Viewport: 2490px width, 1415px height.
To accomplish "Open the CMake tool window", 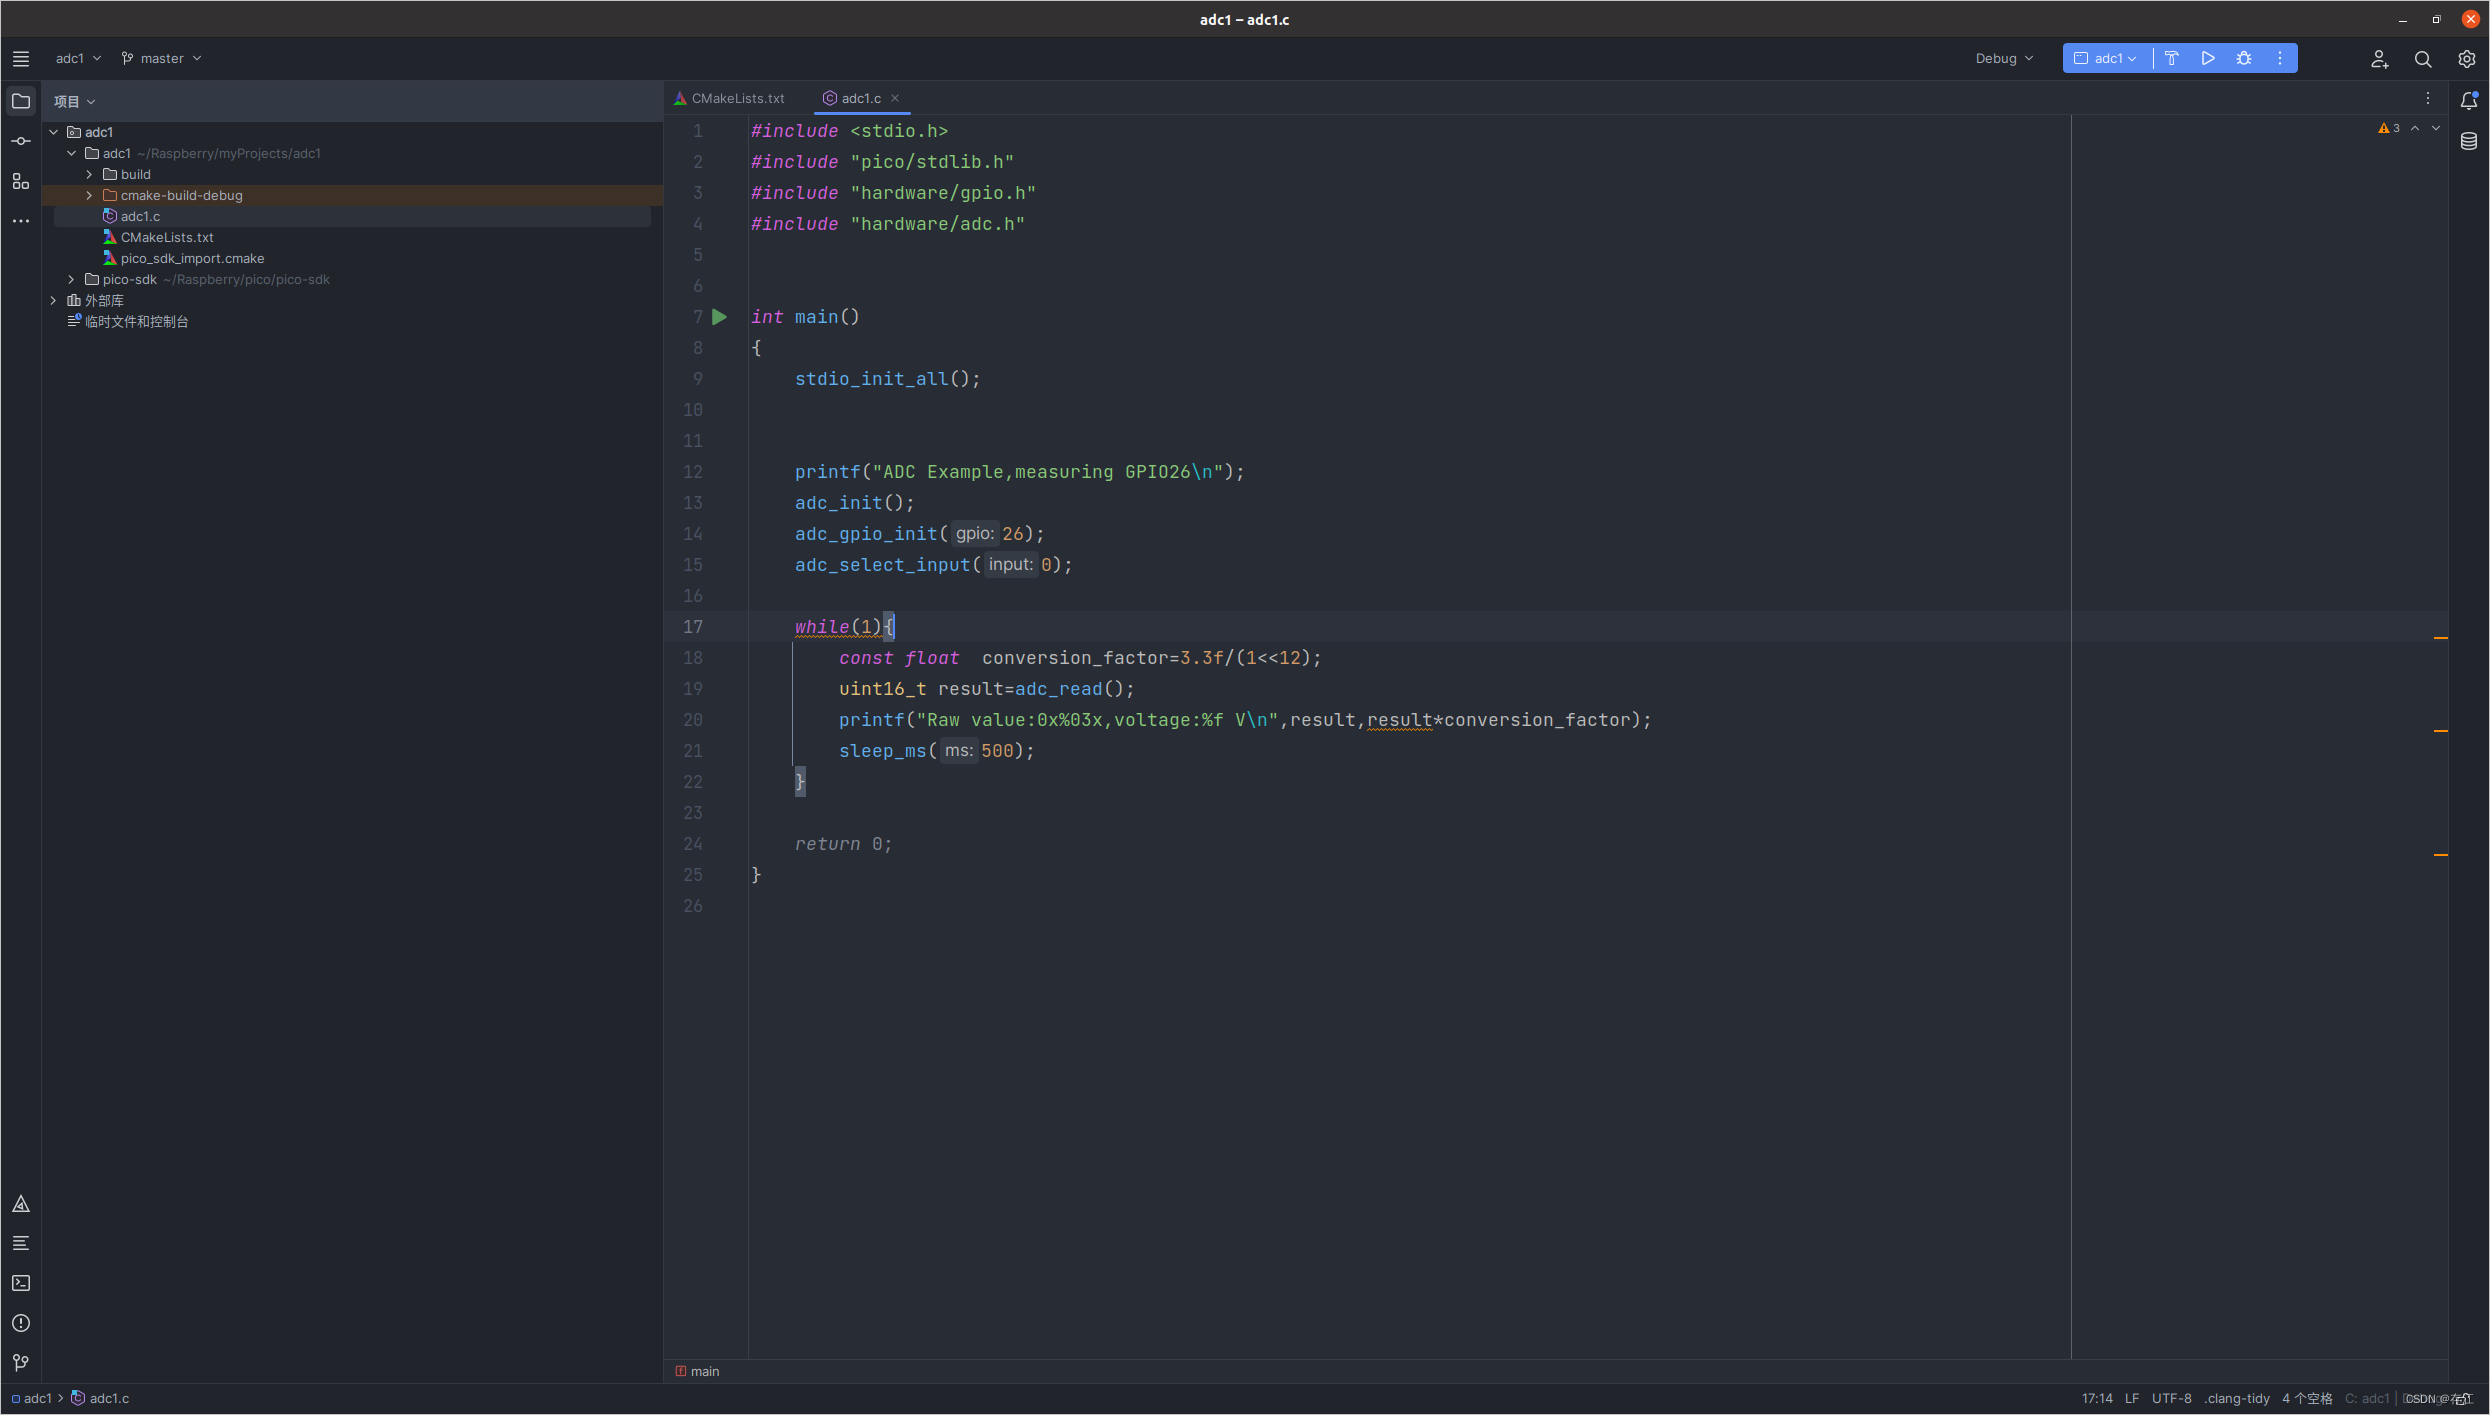I will tap(20, 1204).
